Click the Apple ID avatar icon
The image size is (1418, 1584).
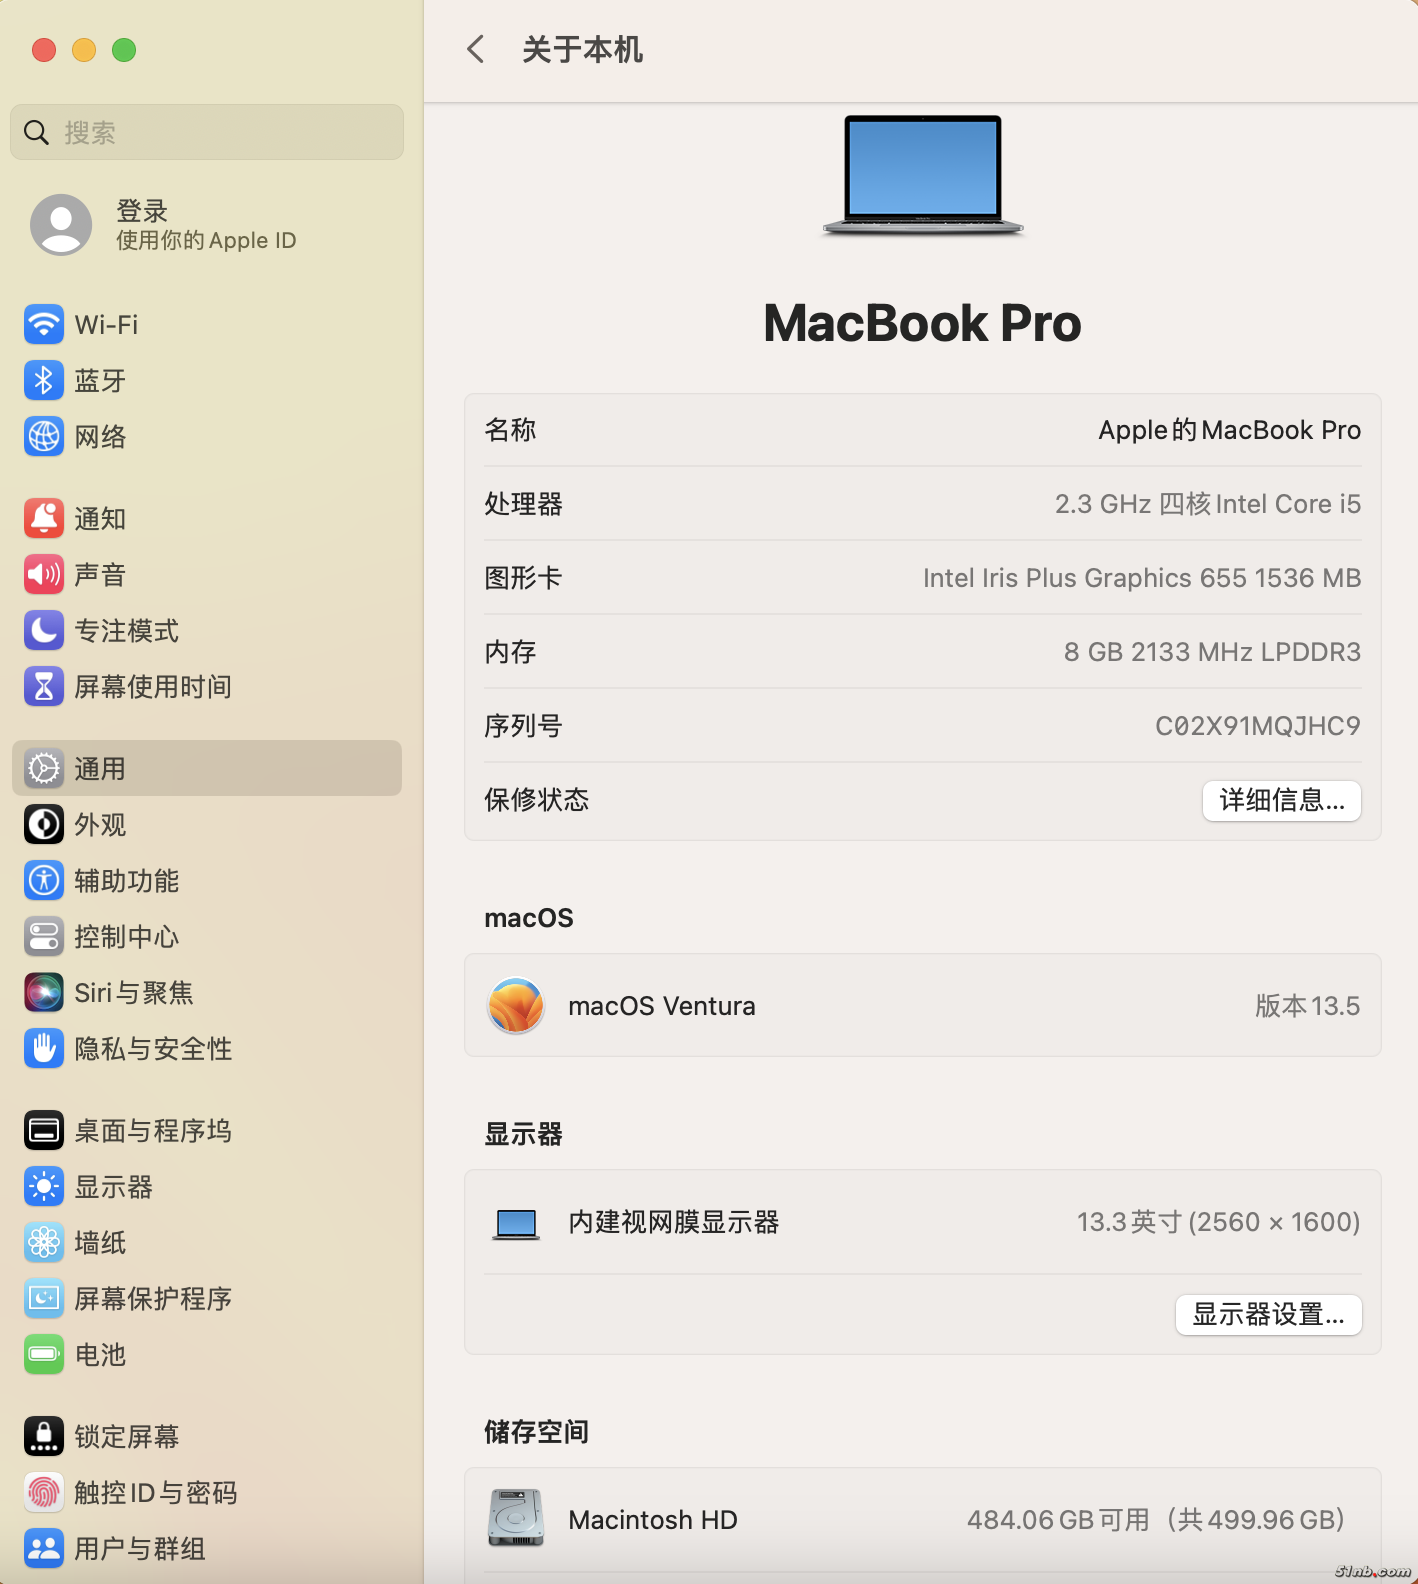point(61,225)
